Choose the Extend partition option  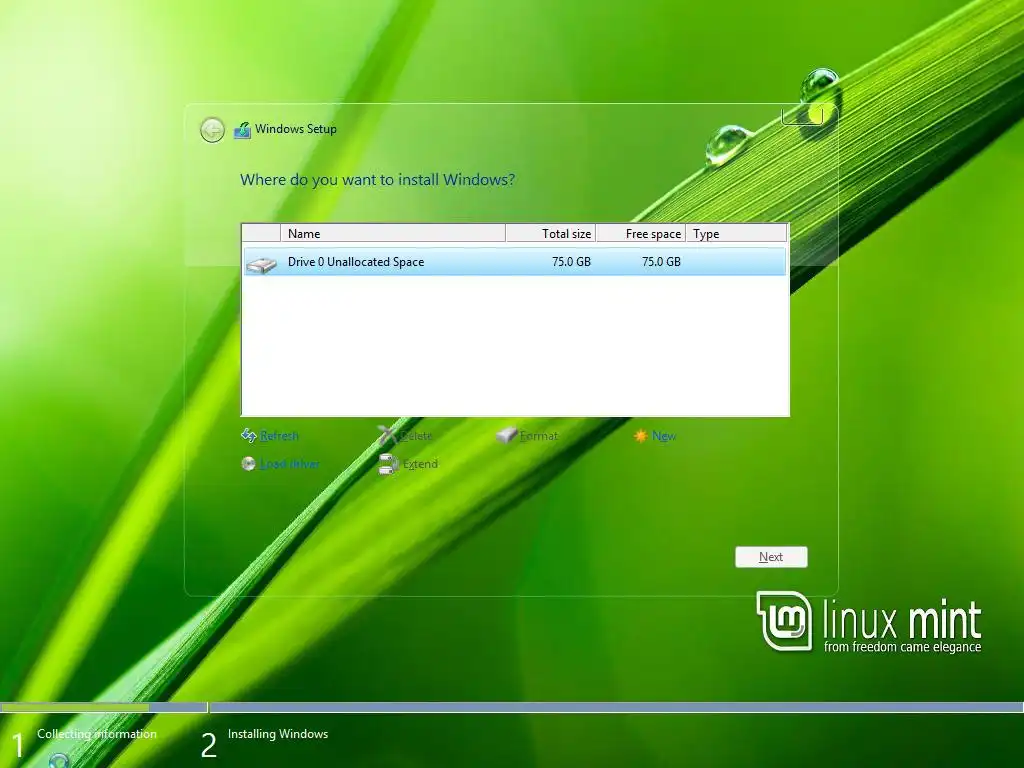pyautogui.click(x=420, y=464)
